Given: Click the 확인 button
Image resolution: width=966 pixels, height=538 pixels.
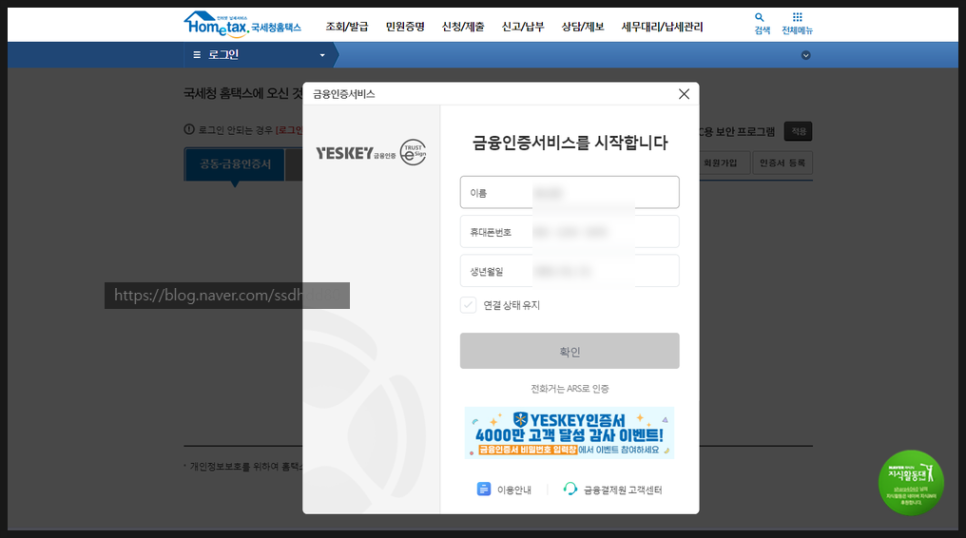Looking at the screenshot, I should tap(569, 351).
